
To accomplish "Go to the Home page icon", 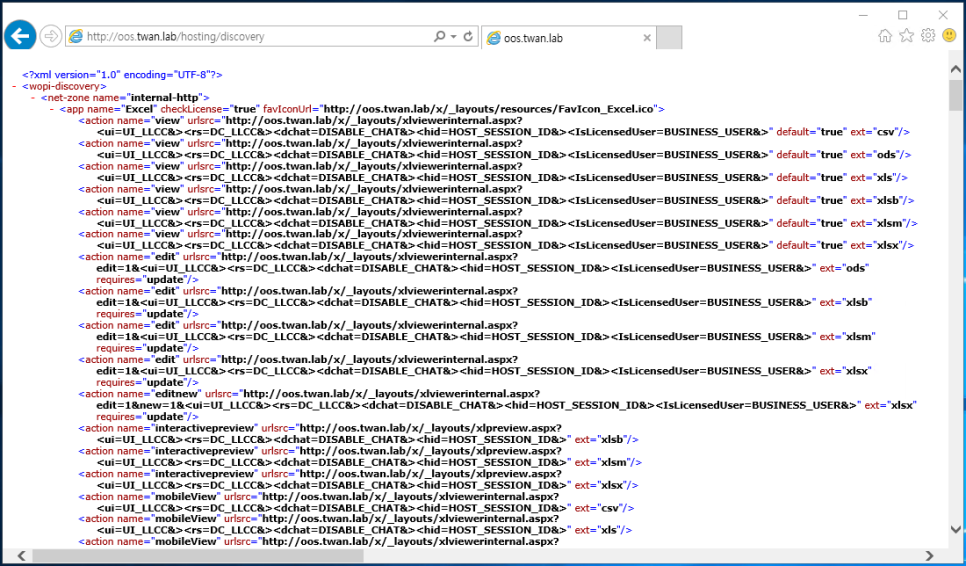I will click(x=885, y=36).
